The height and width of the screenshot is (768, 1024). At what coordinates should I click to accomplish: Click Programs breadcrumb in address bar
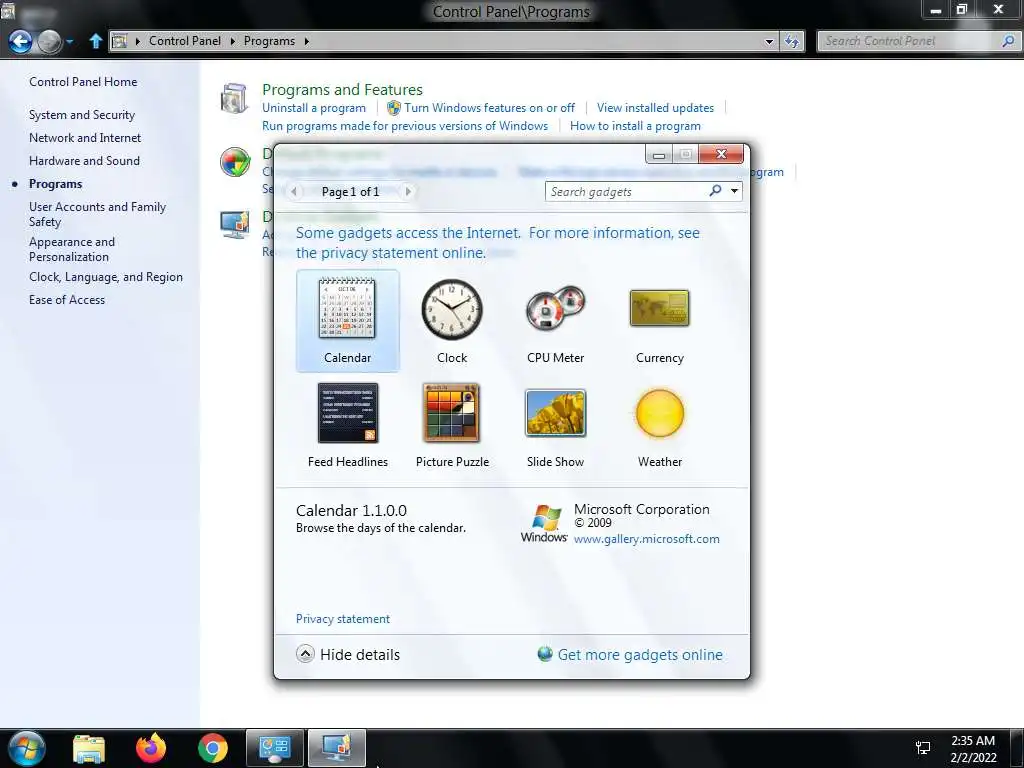click(x=269, y=40)
